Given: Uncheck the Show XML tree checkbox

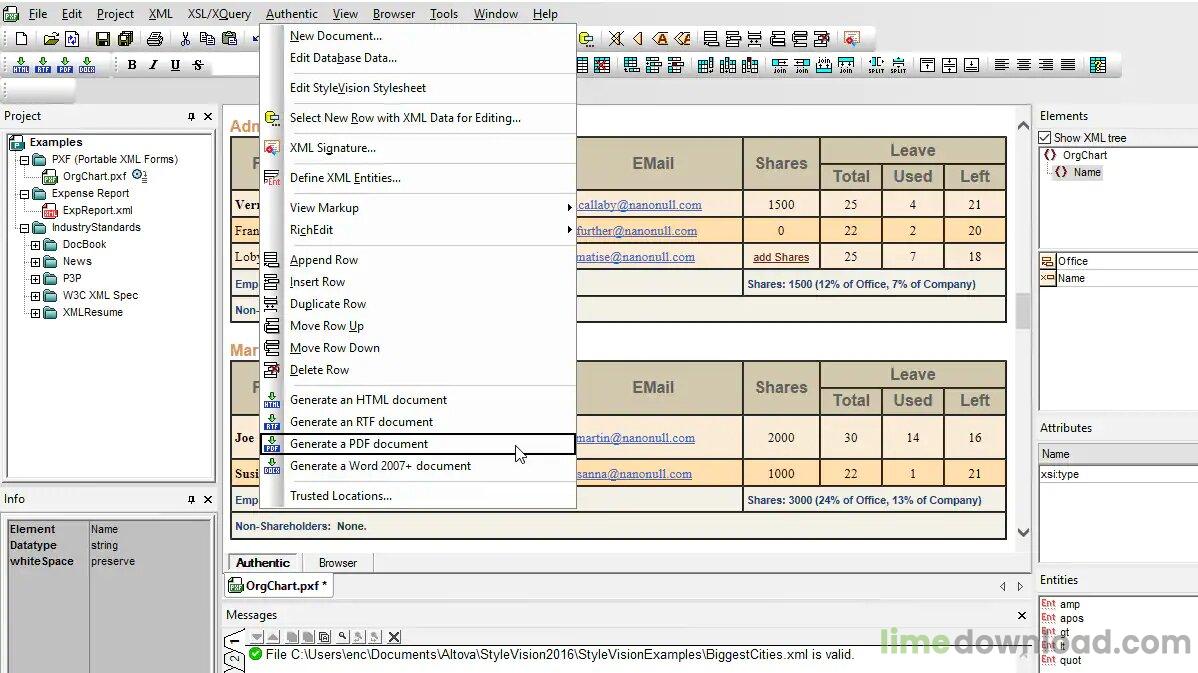Looking at the screenshot, I should tap(1044, 137).
